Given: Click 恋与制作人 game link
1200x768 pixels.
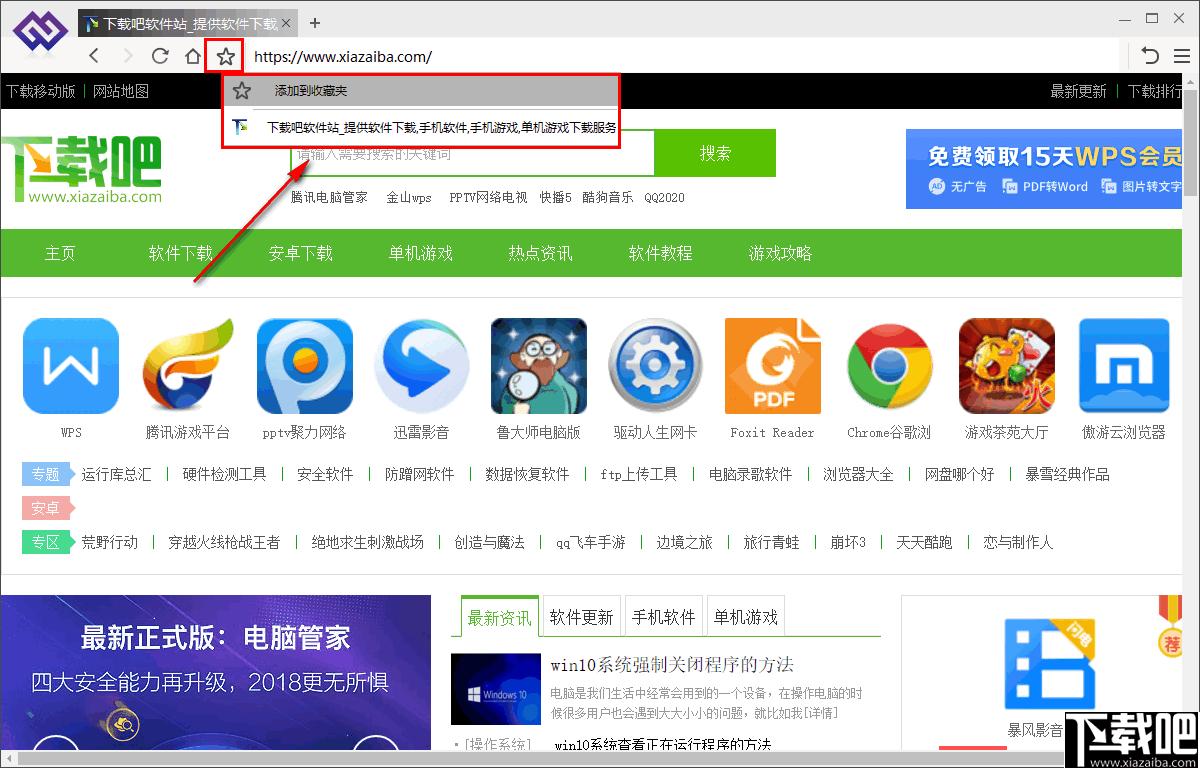Looking at the screenshot, I should pyautogui.click(x=1017, y=542).
